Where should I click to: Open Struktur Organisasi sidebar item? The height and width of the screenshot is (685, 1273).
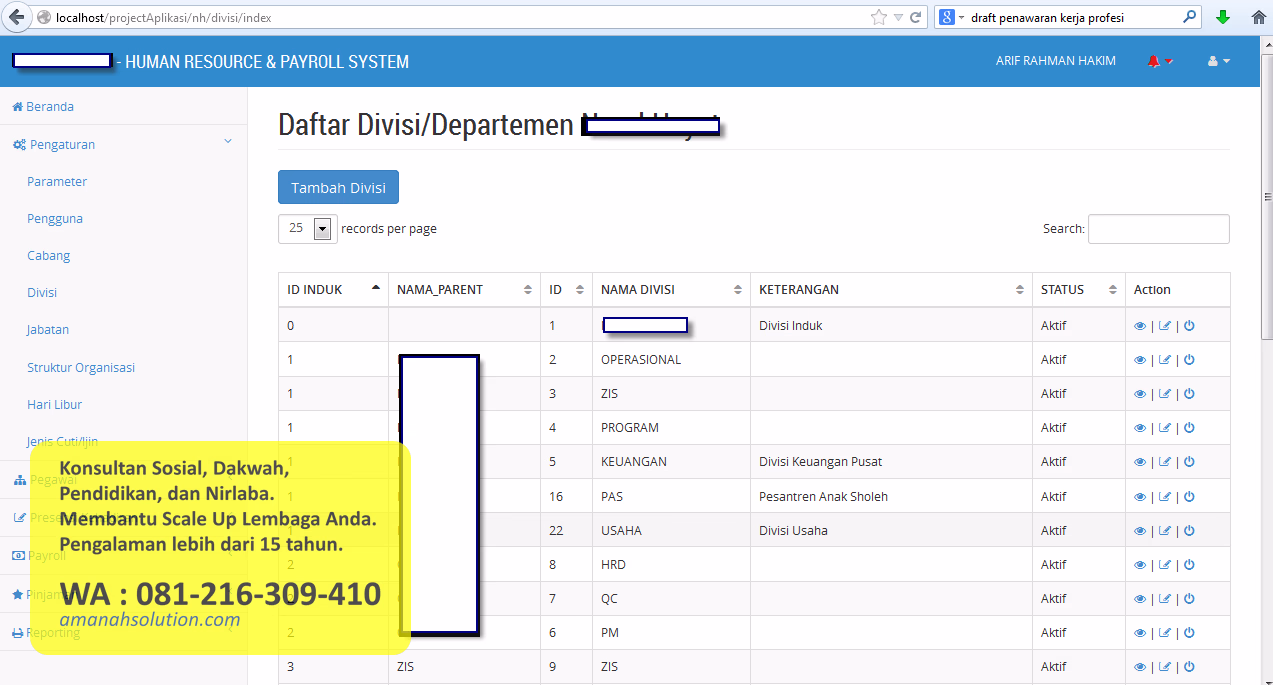click(x=81, y=368)
